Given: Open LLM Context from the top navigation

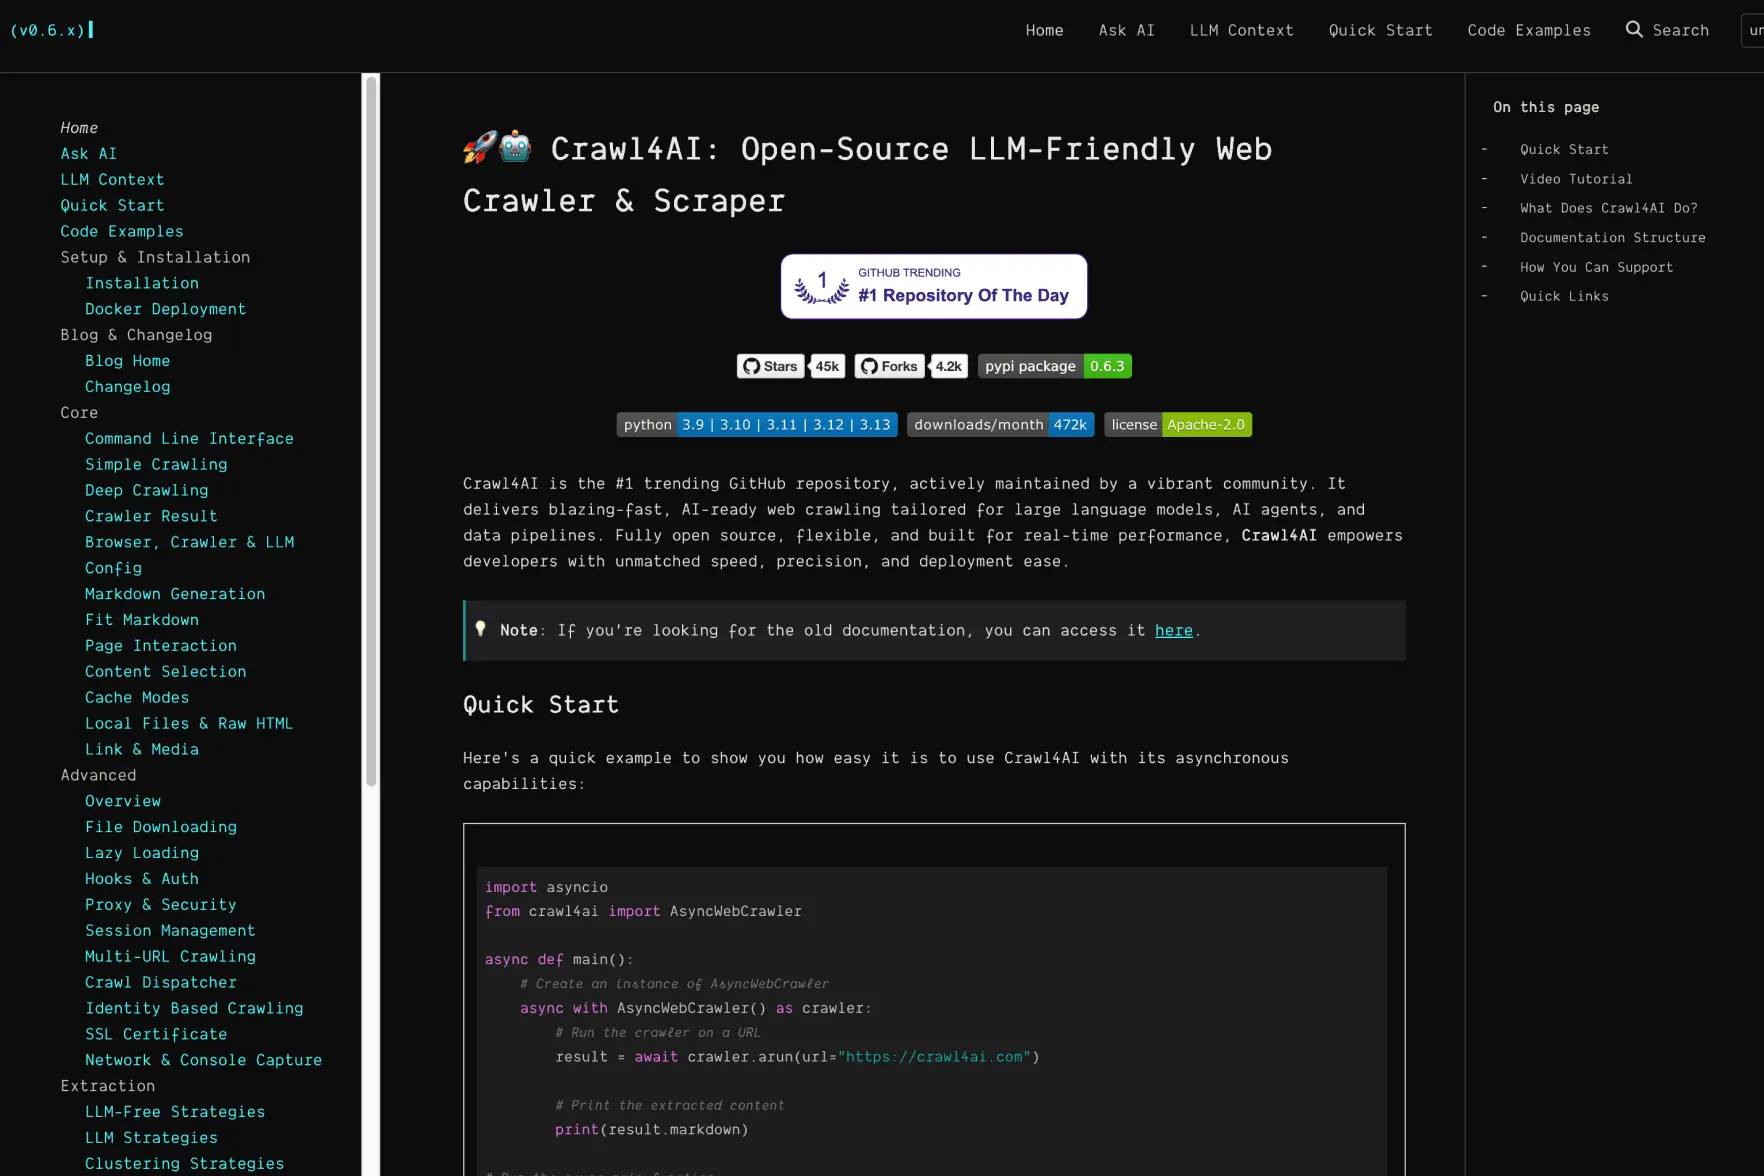Looking at the screenshot, I should (1241, 30).
